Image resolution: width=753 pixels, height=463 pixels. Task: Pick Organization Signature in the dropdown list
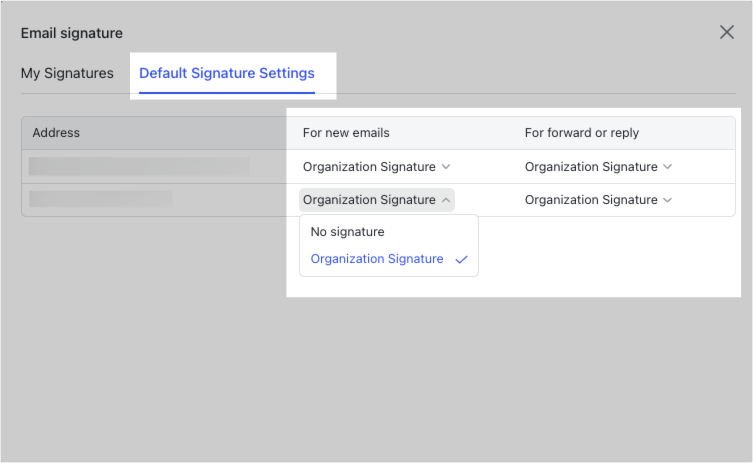click(x=377, y=259)
